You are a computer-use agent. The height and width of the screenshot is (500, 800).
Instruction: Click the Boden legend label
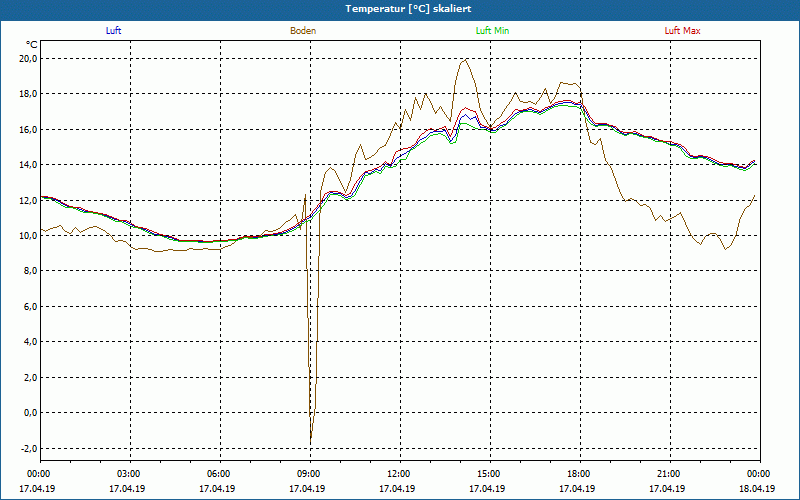tap(303, 31)
